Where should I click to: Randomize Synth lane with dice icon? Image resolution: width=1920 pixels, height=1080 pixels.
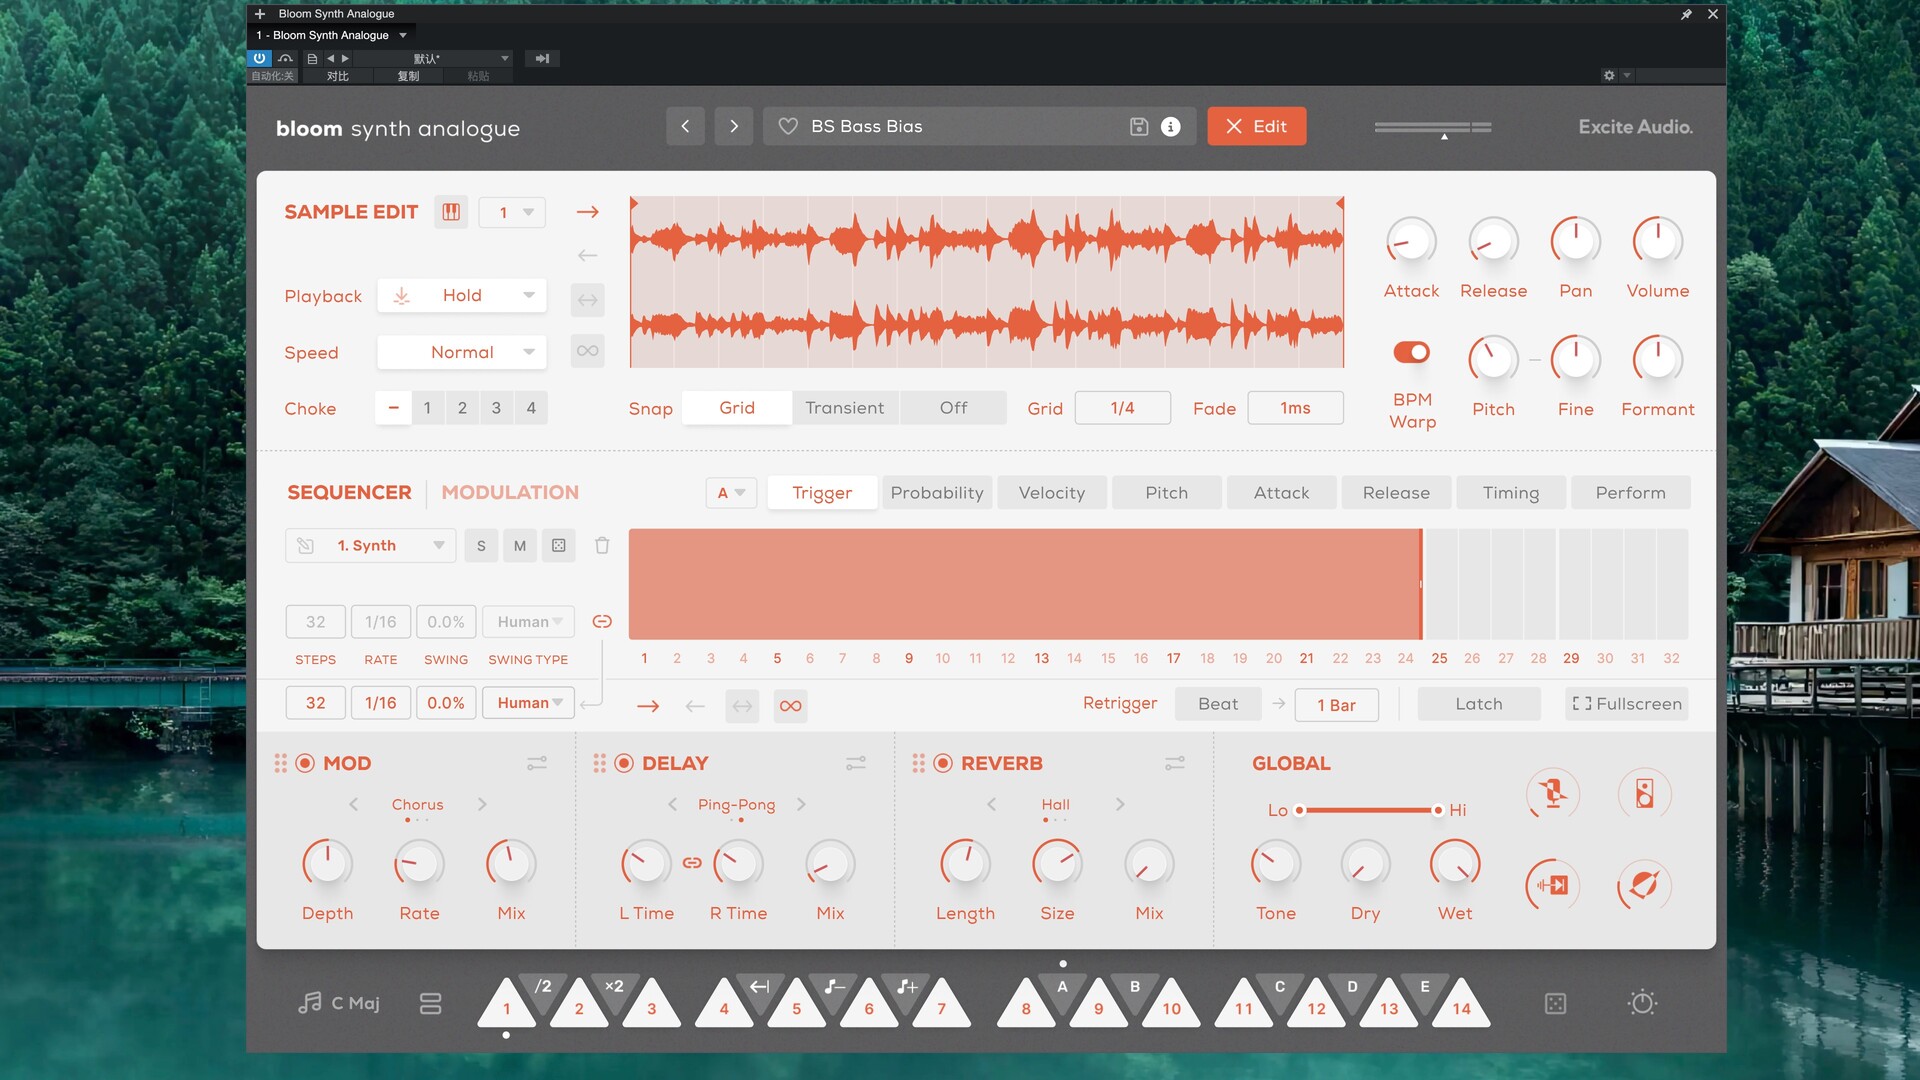click(559, 545)
